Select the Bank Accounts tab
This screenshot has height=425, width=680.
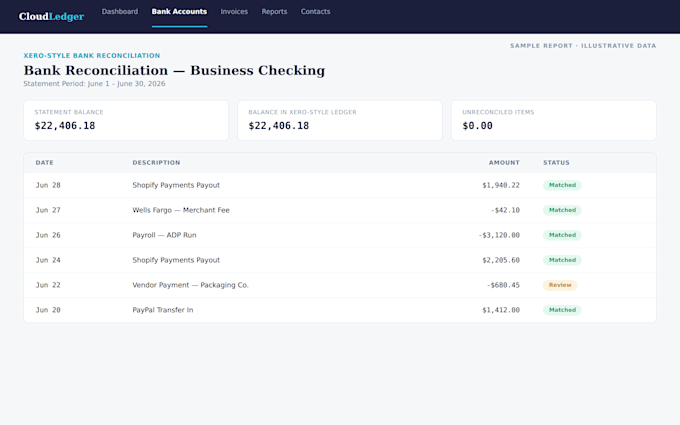pyautogui.click(x=179, y=12)
